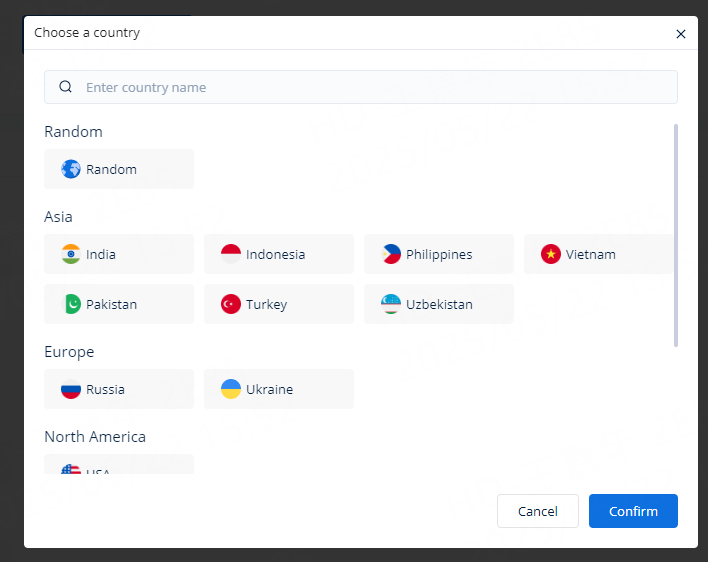
Task: Click the Vietnam country name text
Action: point(590,254)
